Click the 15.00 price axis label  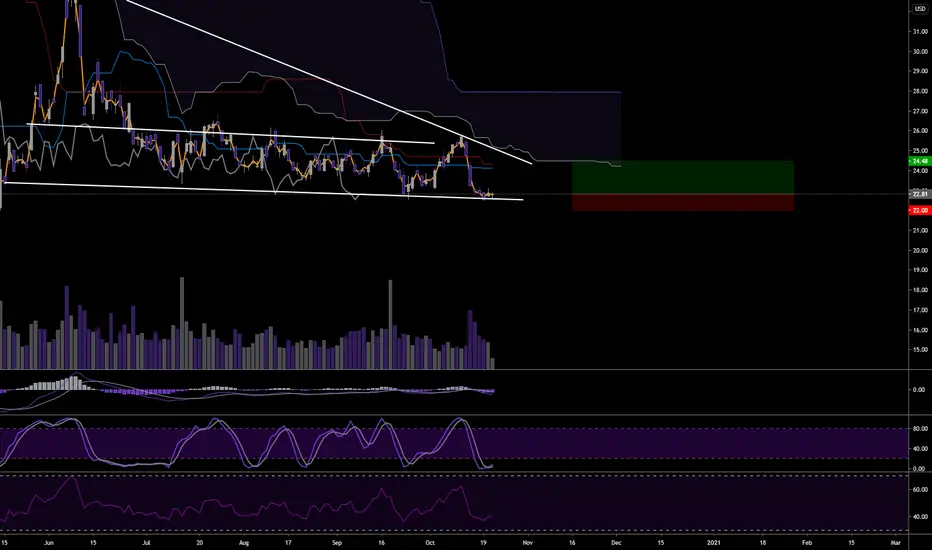[x=920, y=350]
